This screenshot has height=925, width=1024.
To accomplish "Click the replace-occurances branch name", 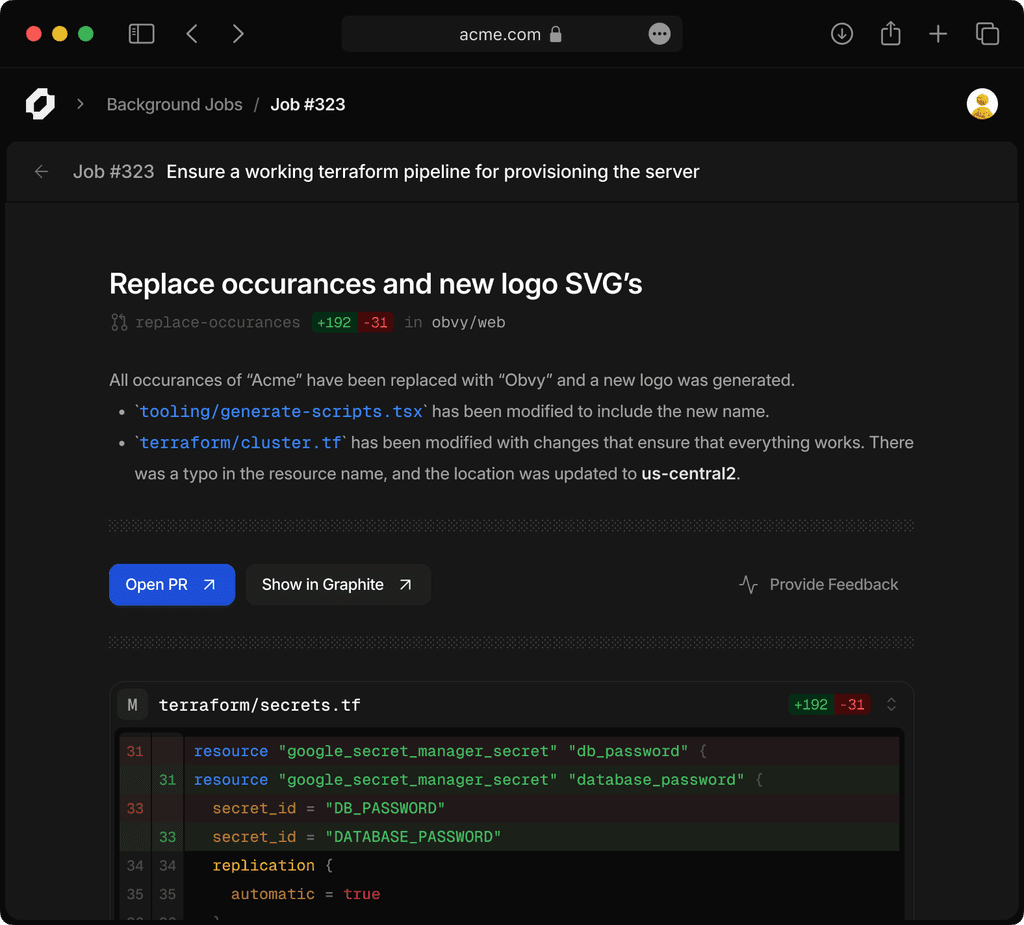I will point(217,323).
